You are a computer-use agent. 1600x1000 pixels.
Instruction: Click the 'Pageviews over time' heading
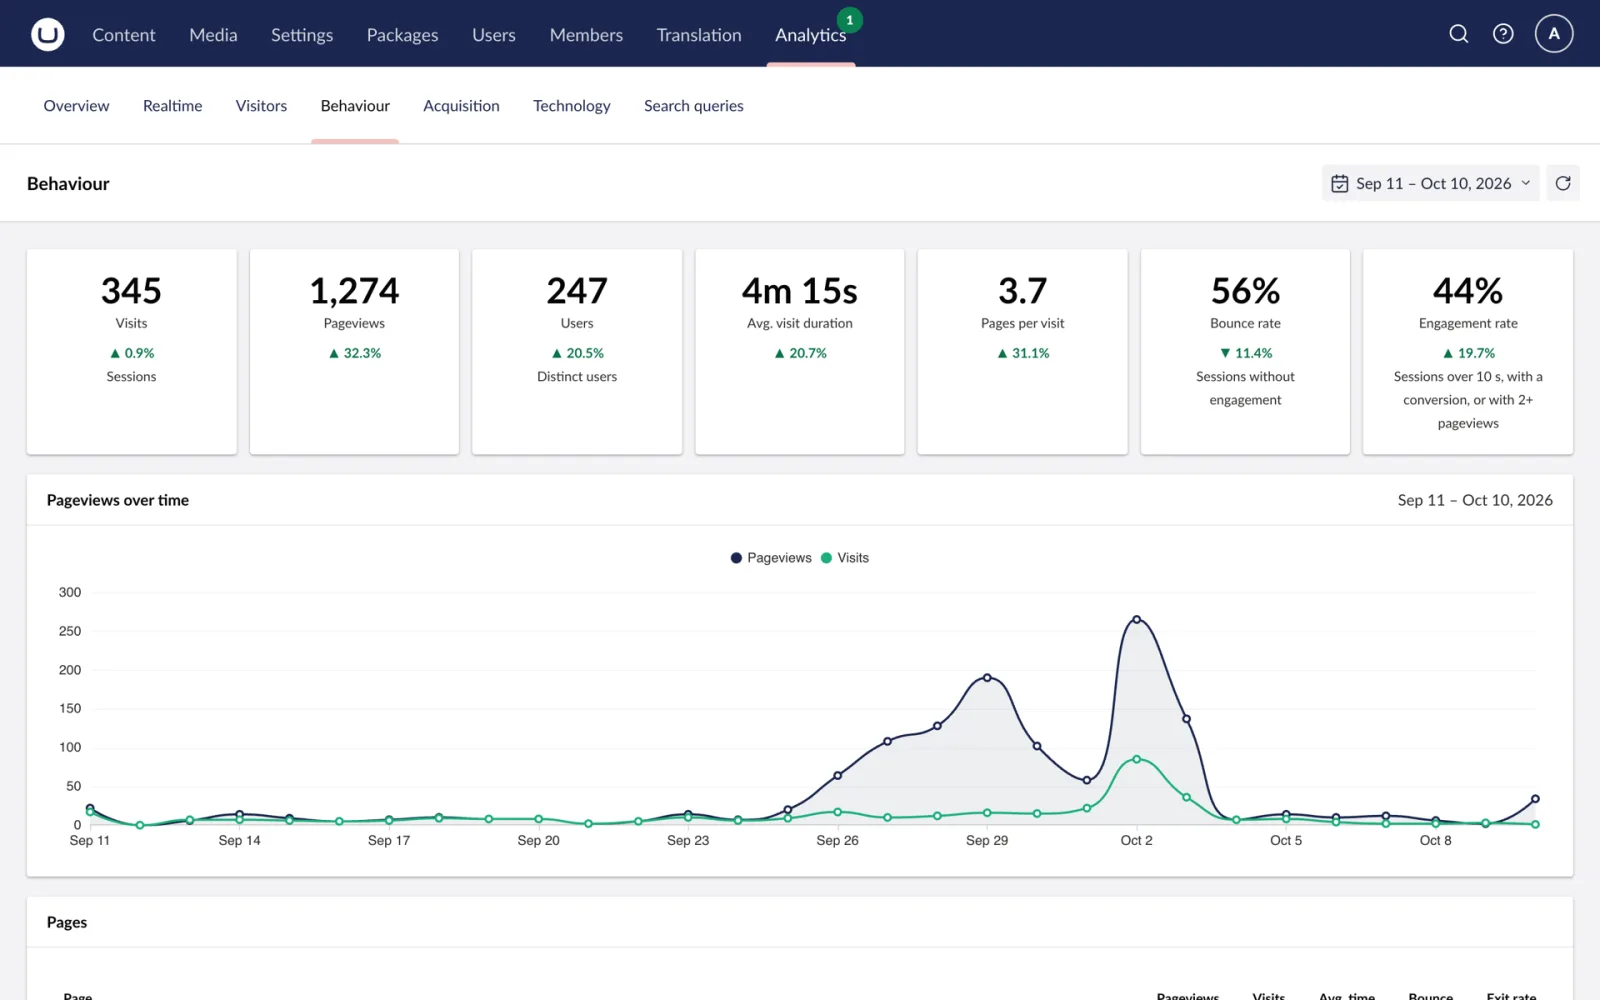click(x=118, y=500)
